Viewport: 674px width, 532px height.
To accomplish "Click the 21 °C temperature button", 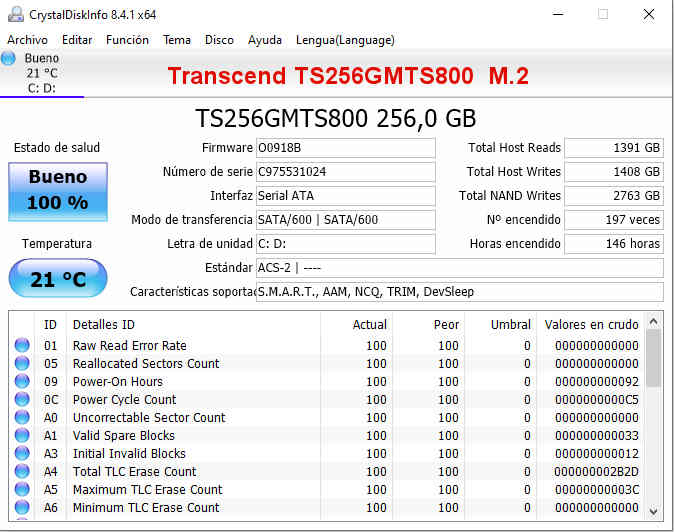I will (x=58, y=278).
